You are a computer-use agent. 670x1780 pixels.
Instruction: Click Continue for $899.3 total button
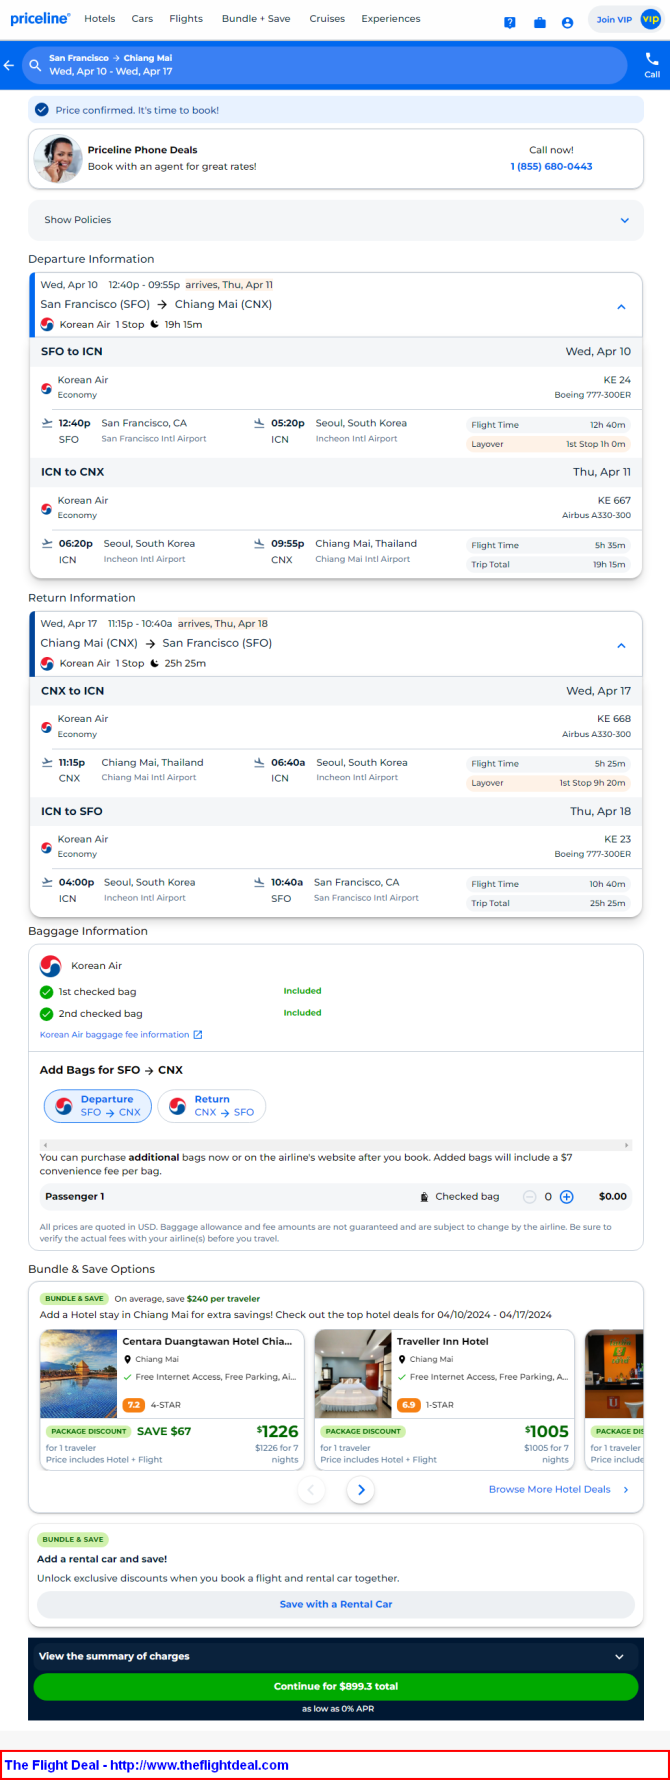coord(336,1686)
